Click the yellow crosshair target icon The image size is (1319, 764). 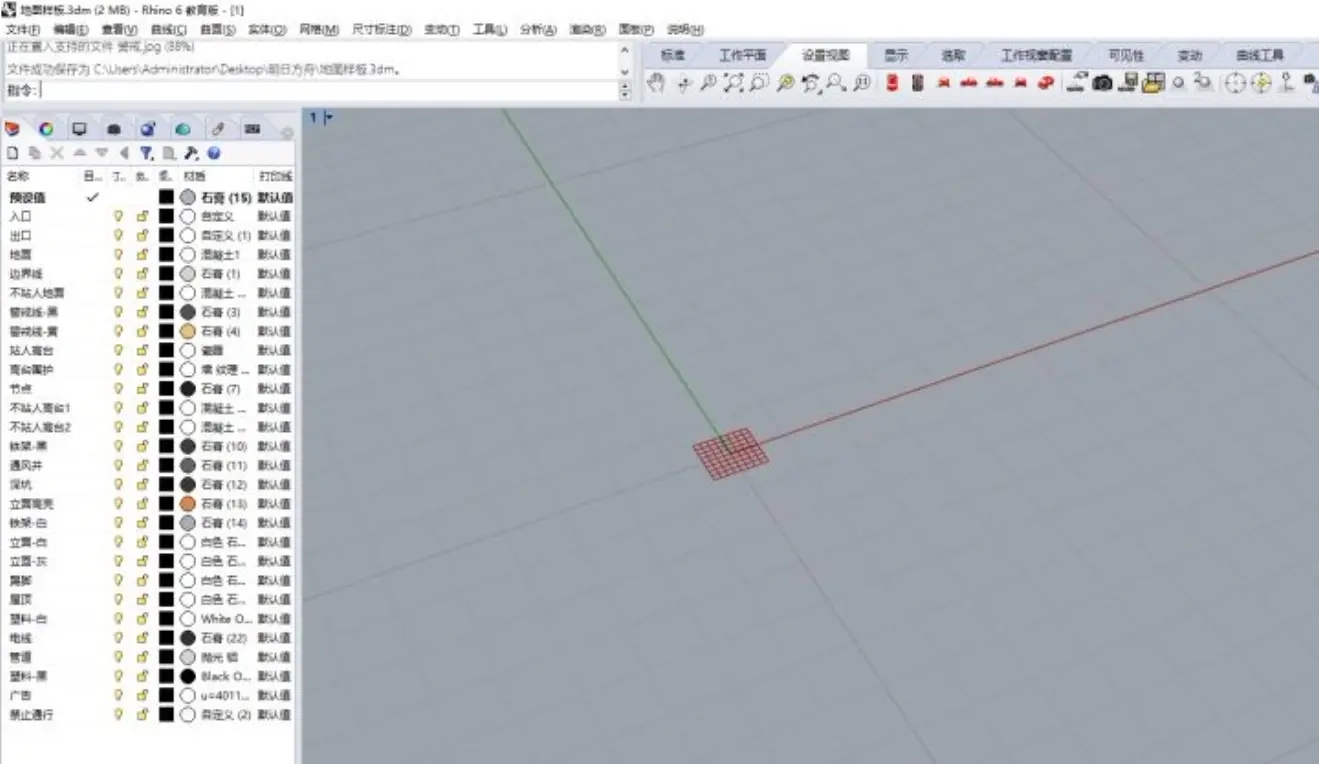click(1260, 84)
